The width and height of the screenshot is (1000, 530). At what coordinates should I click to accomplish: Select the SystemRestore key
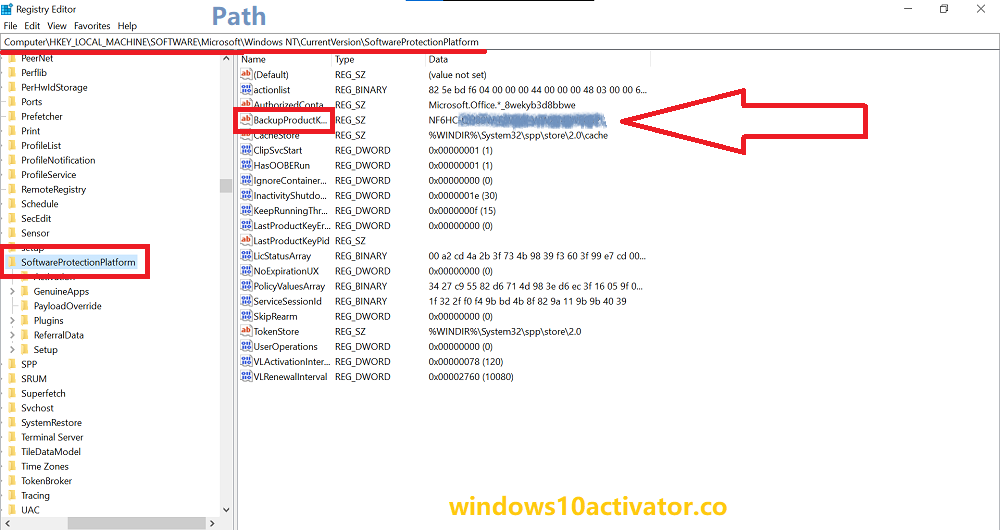pos(51,423)
